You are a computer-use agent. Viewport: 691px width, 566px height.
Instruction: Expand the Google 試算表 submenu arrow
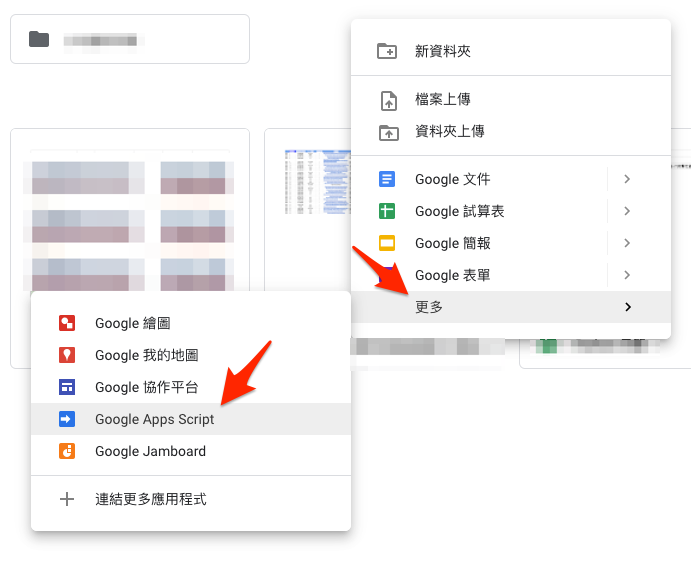(x=627, y=212)
